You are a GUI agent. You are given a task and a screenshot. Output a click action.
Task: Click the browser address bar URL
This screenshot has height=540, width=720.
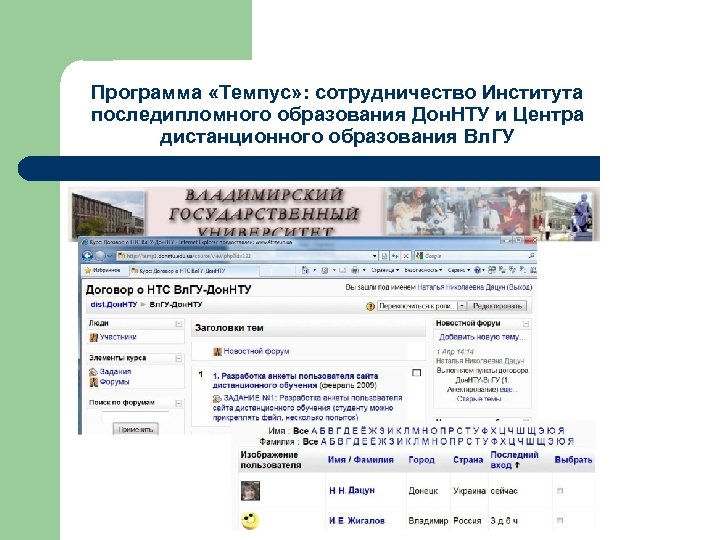pyautogui.click(x=248, y=256)
